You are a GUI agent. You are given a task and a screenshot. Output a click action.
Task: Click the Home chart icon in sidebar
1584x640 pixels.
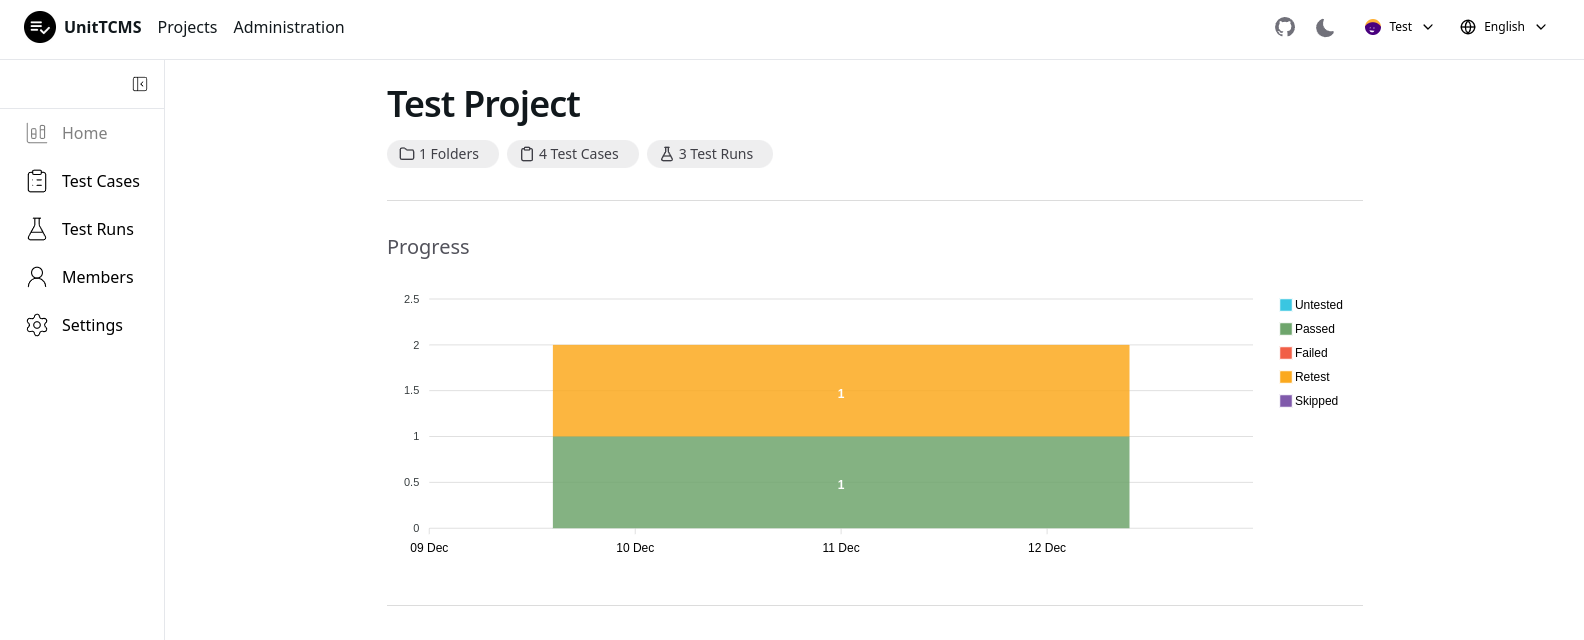37,133
